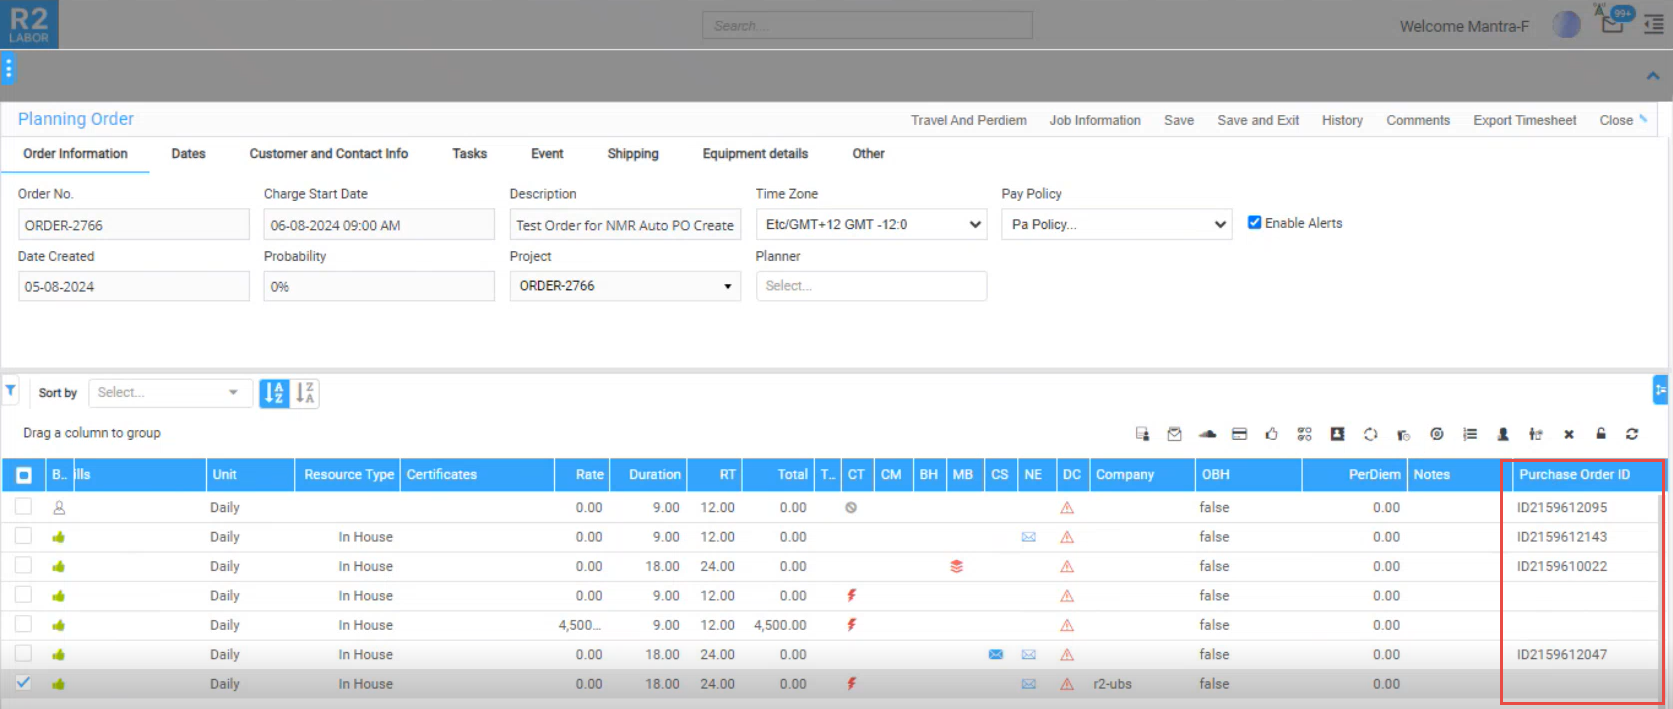
Task: Click the X icon in grid toolbar
Action: click(x=1569, y=434)
